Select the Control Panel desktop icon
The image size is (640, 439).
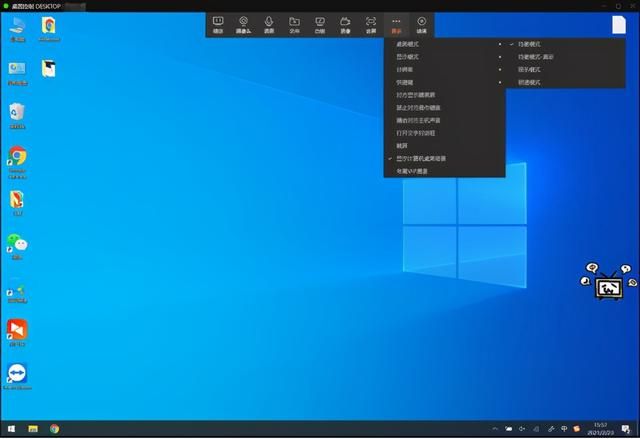pos(18,73)
